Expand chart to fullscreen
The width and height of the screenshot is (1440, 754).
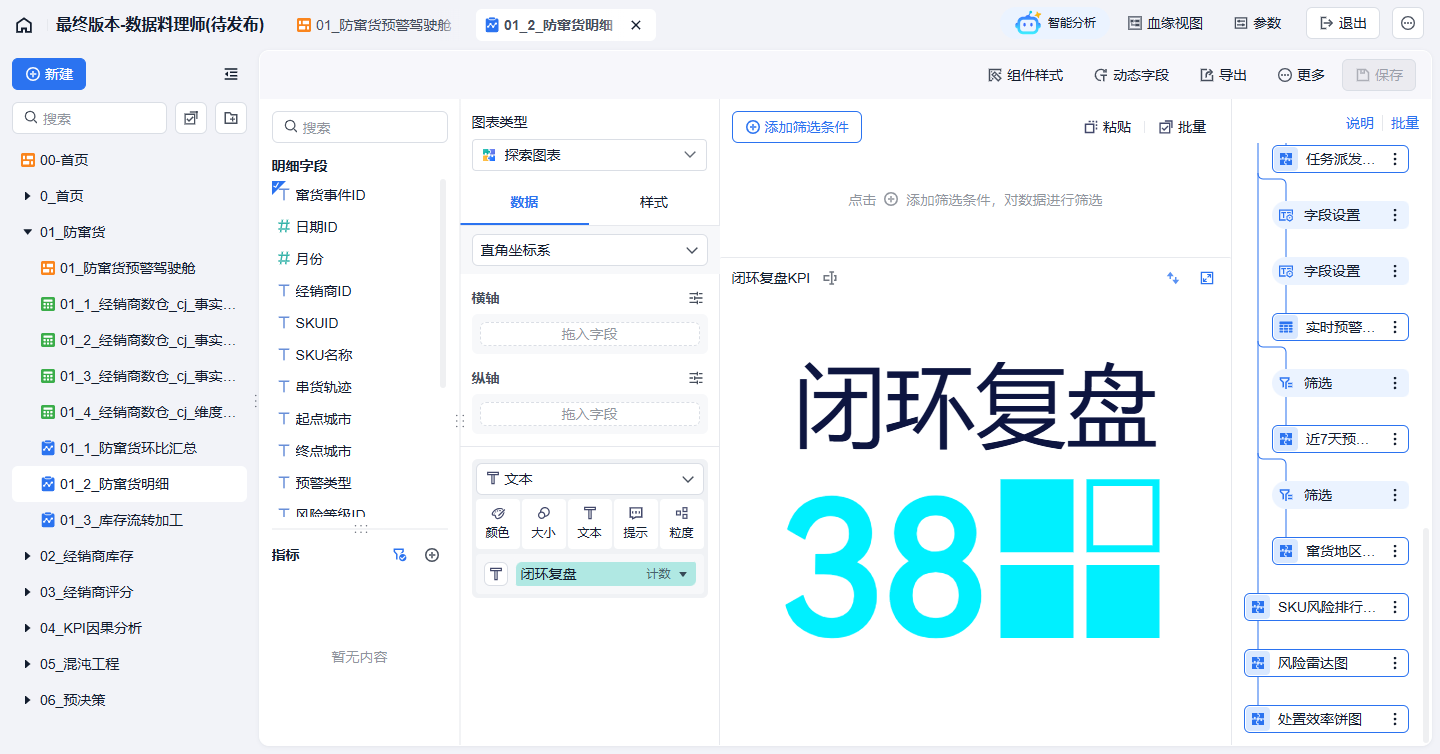click(1207, 278)
